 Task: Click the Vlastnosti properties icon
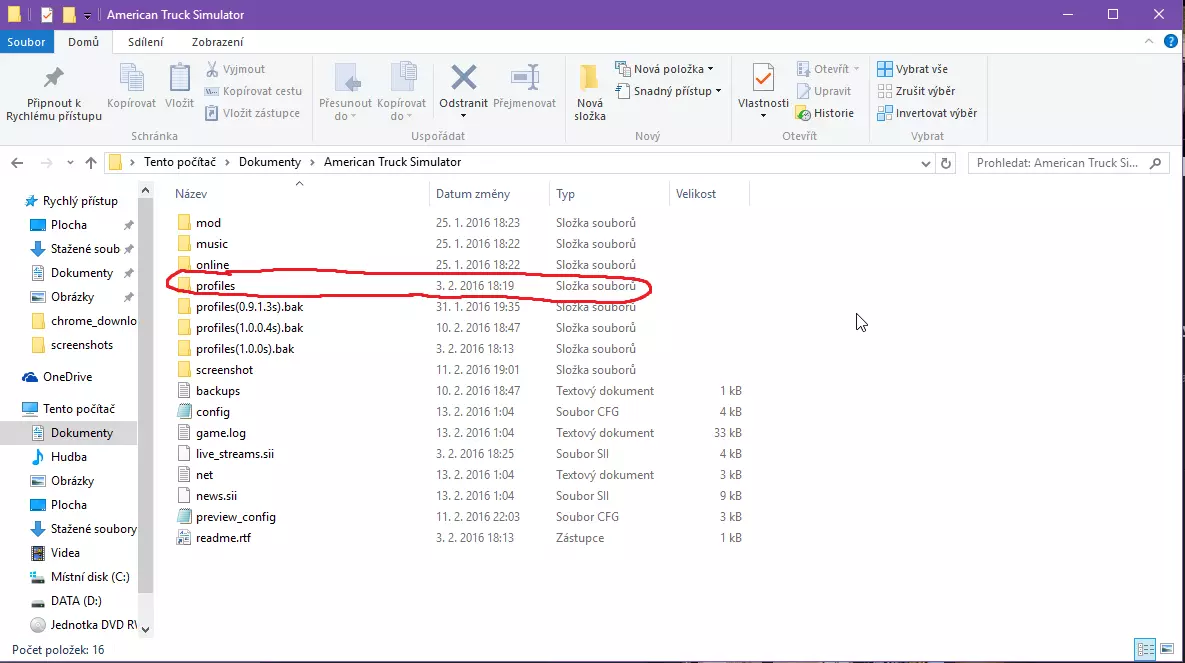763,91
